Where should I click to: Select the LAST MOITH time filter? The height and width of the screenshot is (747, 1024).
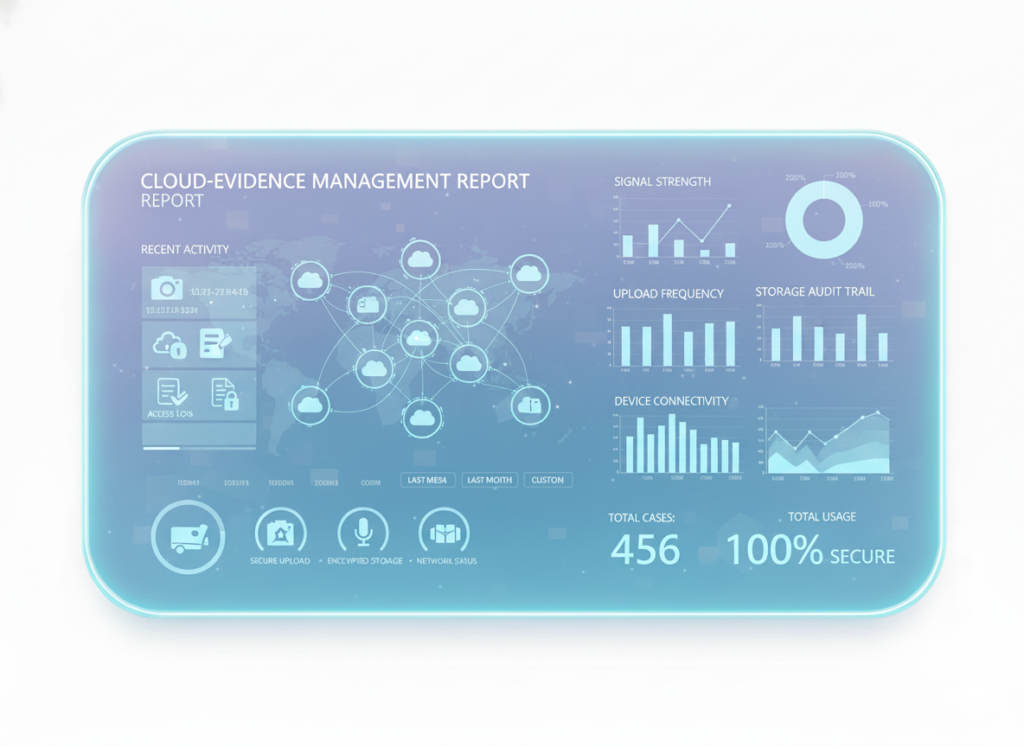[490, 480]
